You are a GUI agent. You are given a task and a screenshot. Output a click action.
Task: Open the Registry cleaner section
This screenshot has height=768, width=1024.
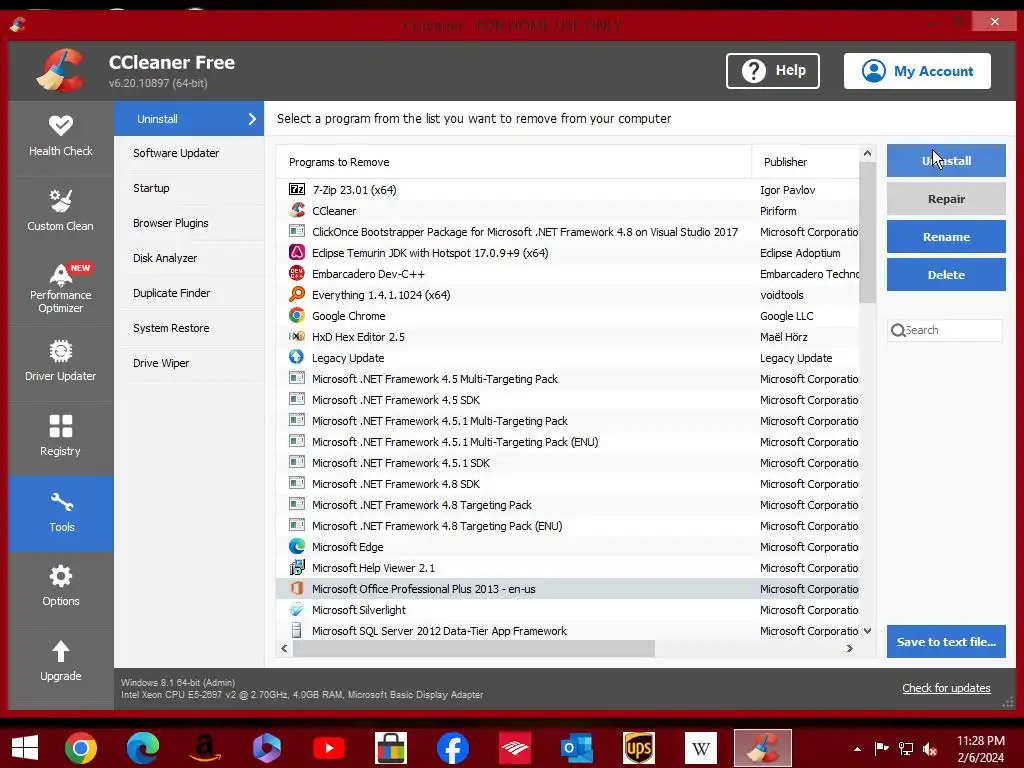(61, 437)
